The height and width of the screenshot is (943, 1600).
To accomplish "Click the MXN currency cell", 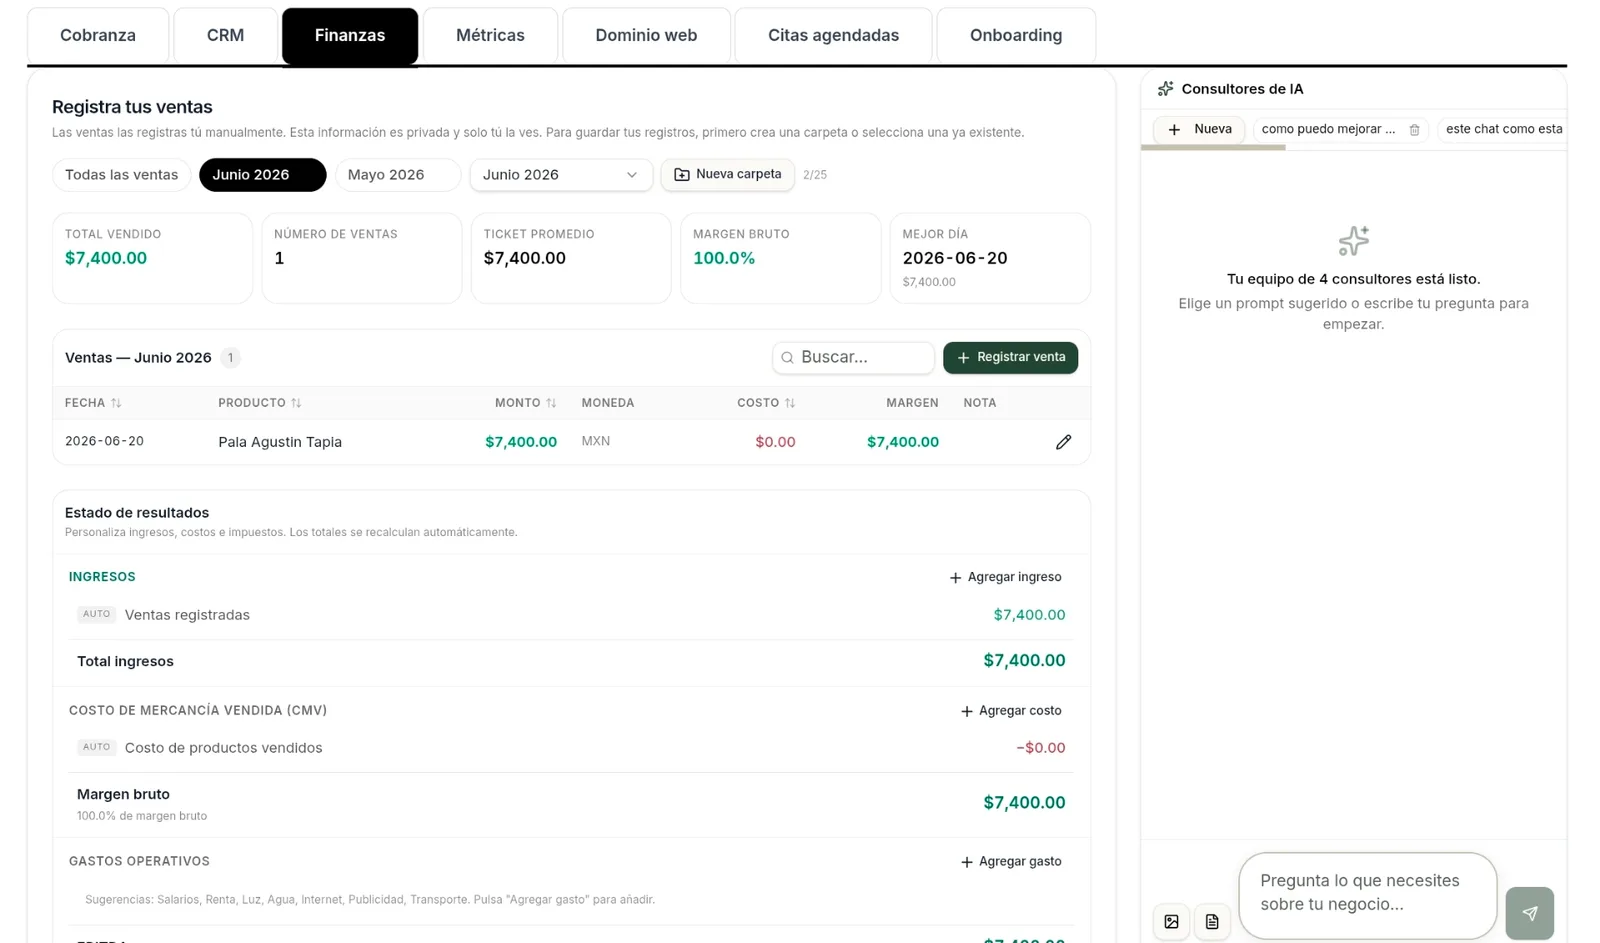I will pyautogui.click(x=596, y=441).
